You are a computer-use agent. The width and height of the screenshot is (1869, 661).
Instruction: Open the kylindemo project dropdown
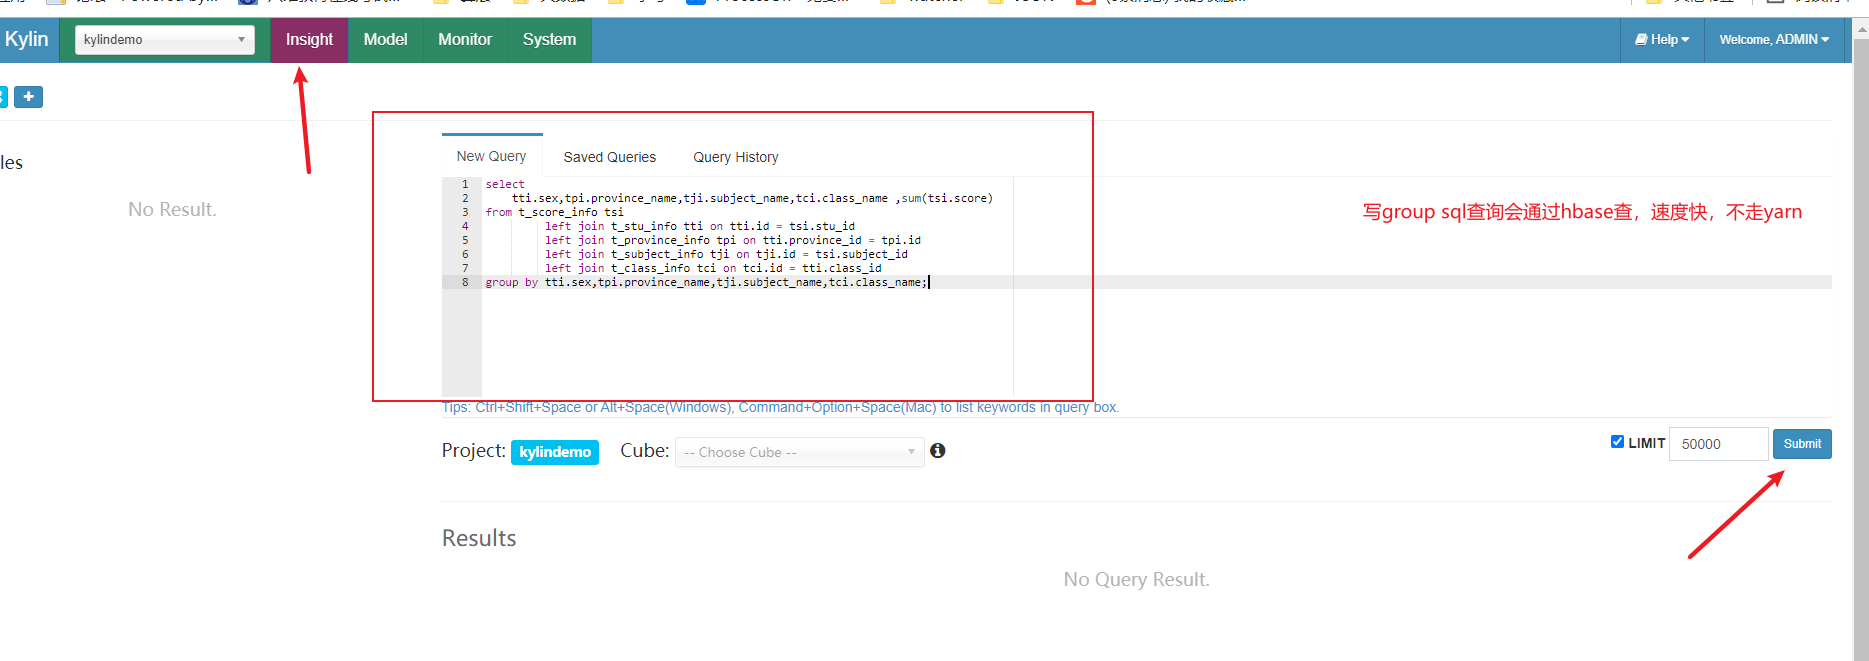(x=164, y=40)
